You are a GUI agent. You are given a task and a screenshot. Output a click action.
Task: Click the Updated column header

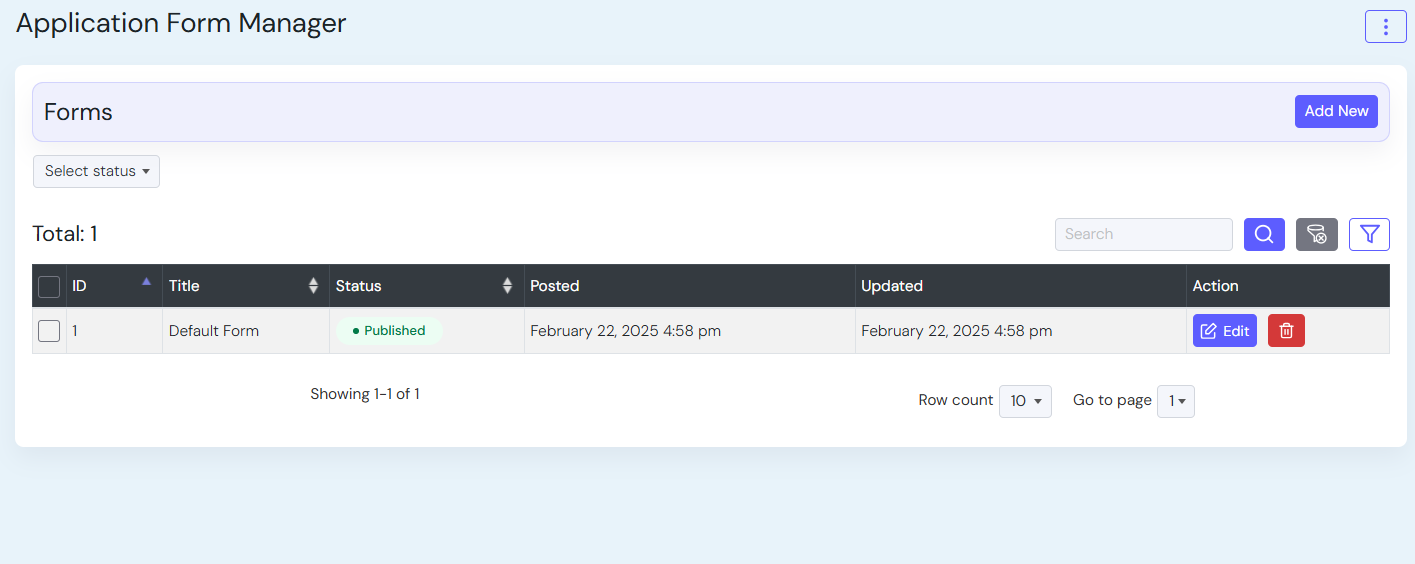(892, 286)
